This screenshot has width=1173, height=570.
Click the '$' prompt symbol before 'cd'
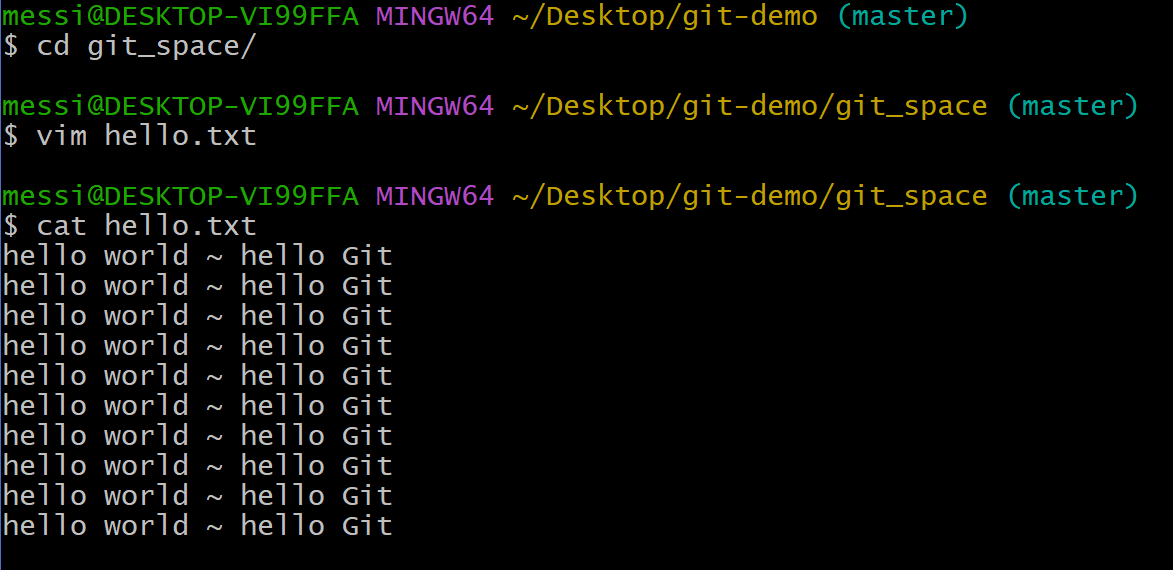point(10,46)
